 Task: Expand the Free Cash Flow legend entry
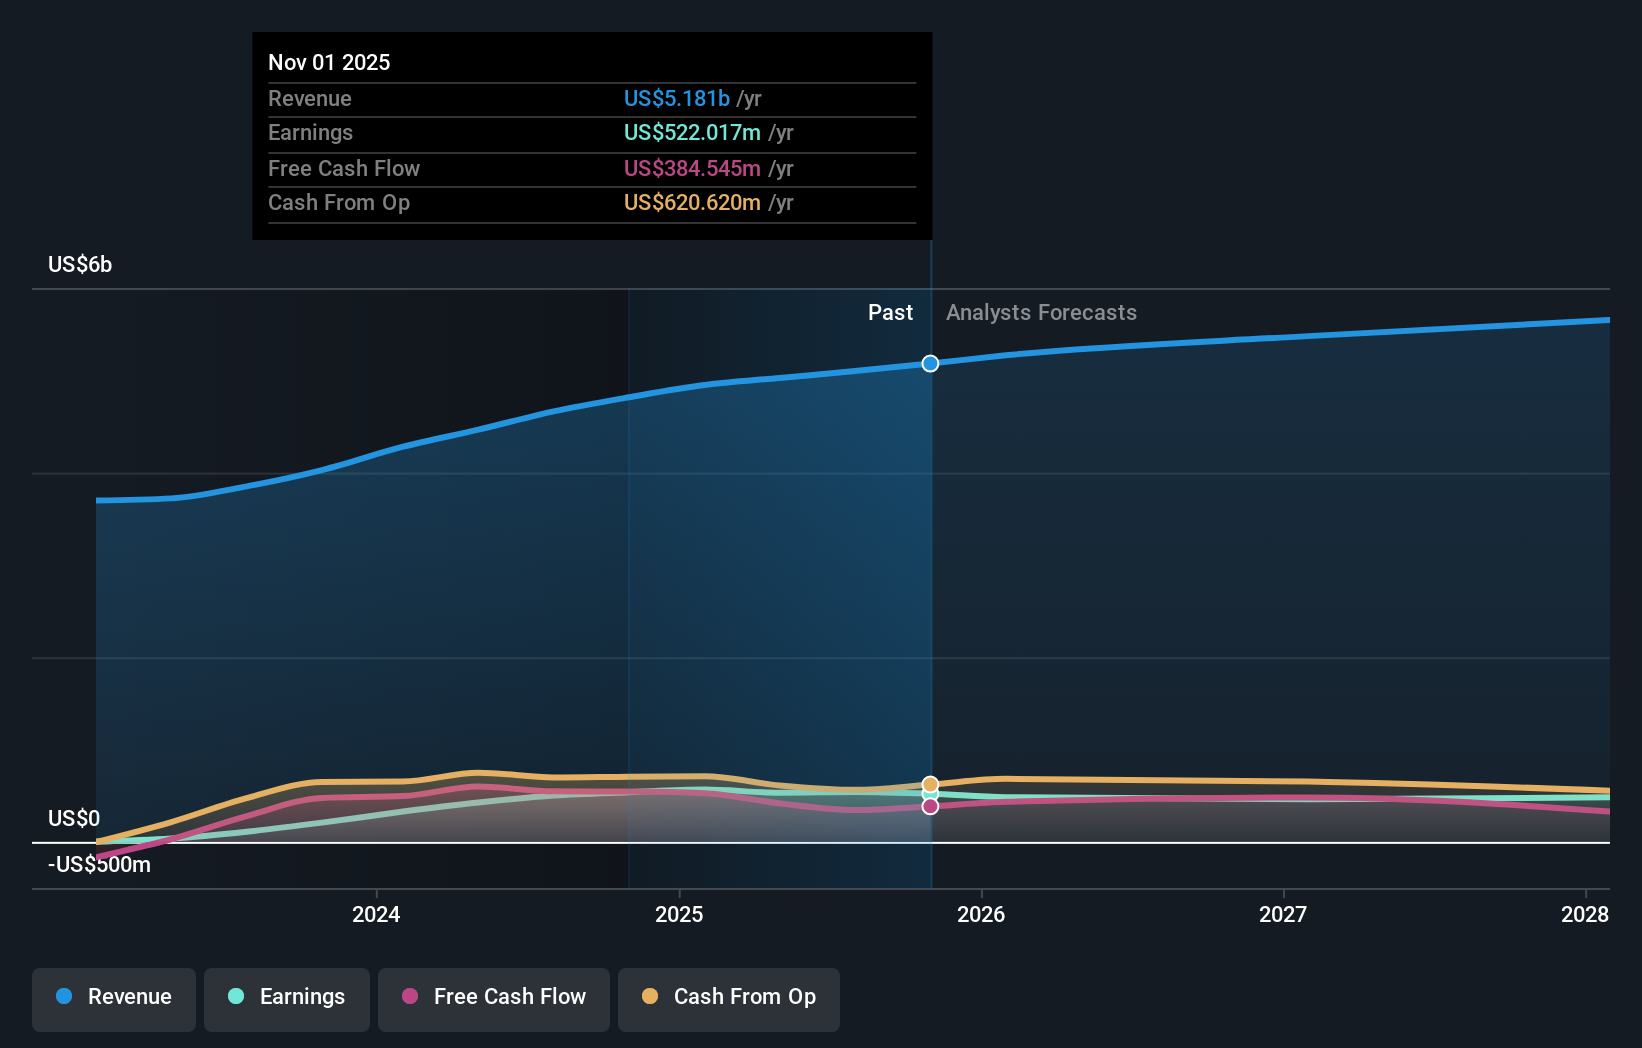coord(493,997)
